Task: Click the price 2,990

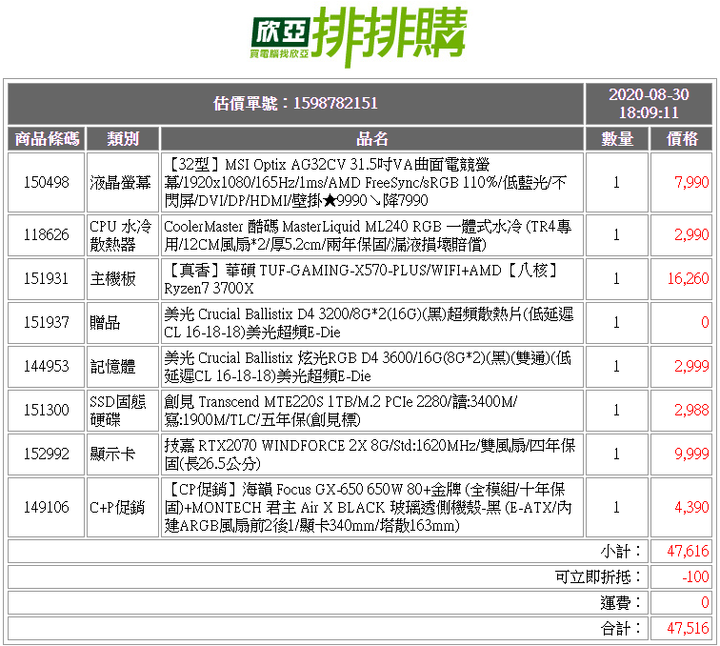Action: click(692, 235)
